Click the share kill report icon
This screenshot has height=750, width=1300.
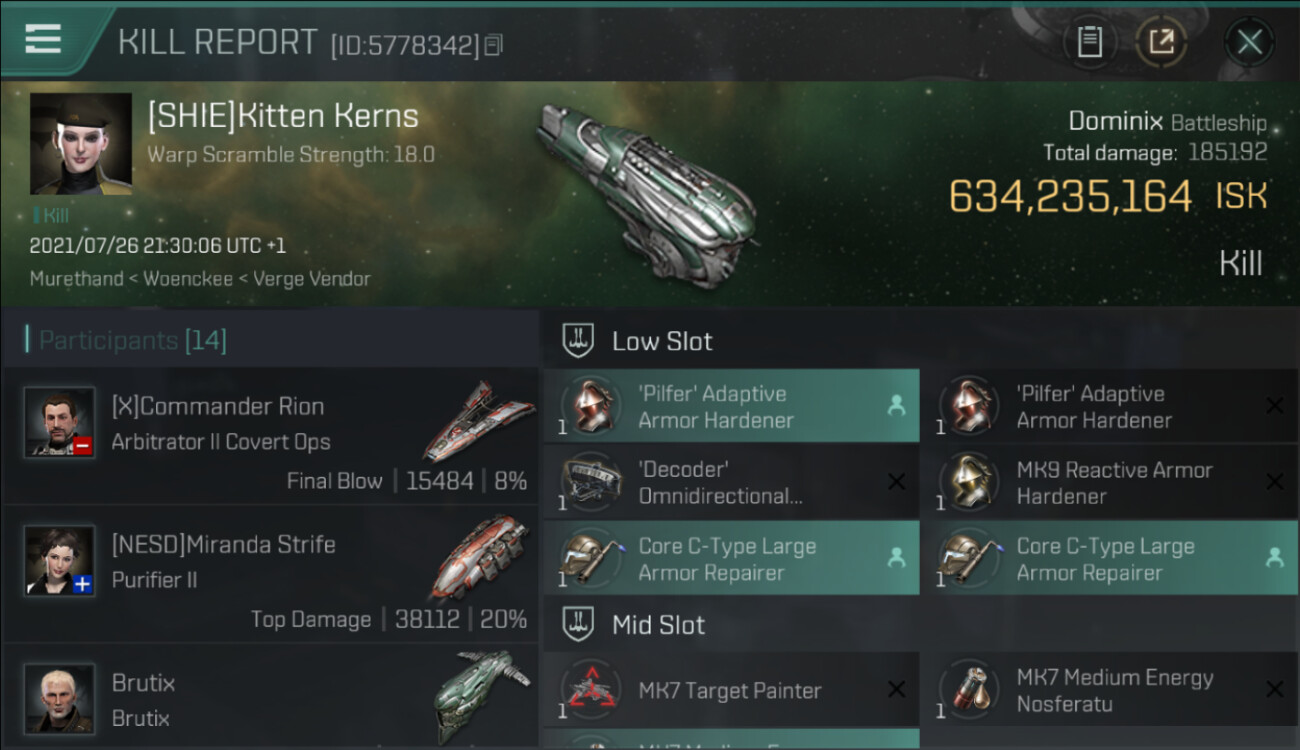click(x=1161, y=42)
